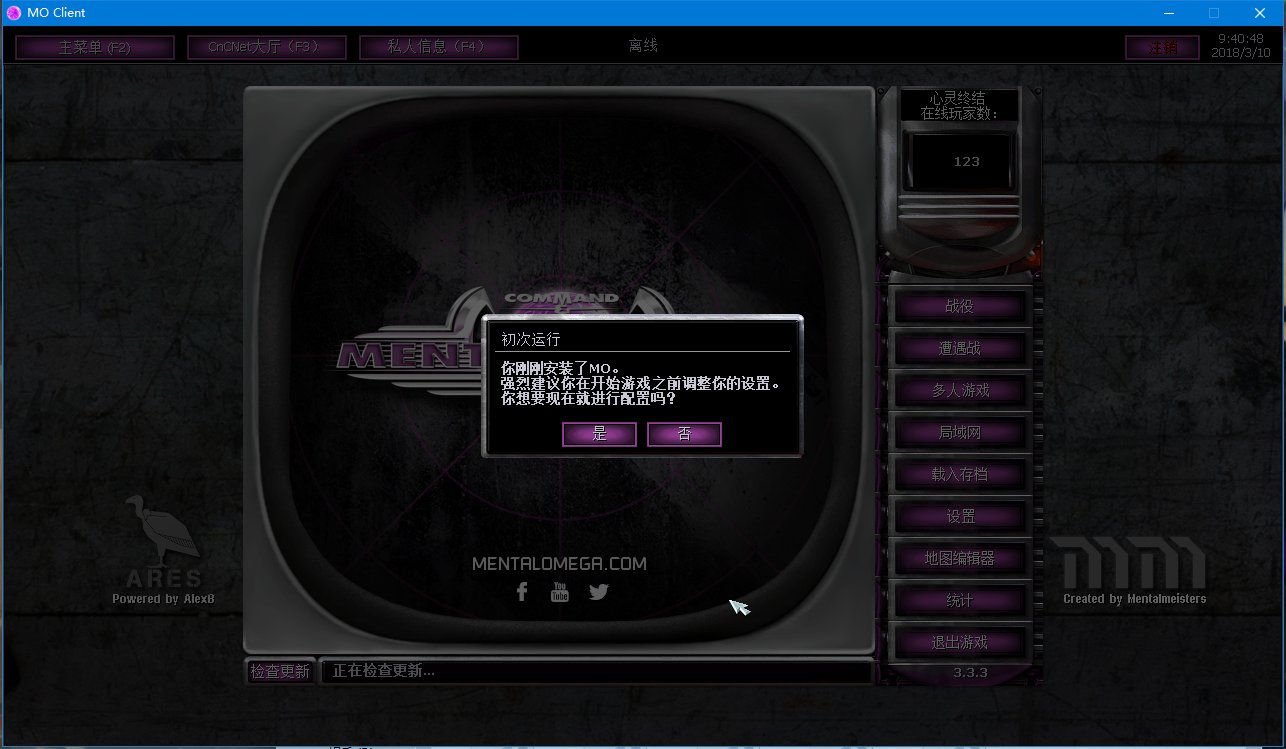This screenshot has height=749, width=1286.
Task: Switch to CnCNet大厅 (F3) tab
Action: tap(267, 47)
